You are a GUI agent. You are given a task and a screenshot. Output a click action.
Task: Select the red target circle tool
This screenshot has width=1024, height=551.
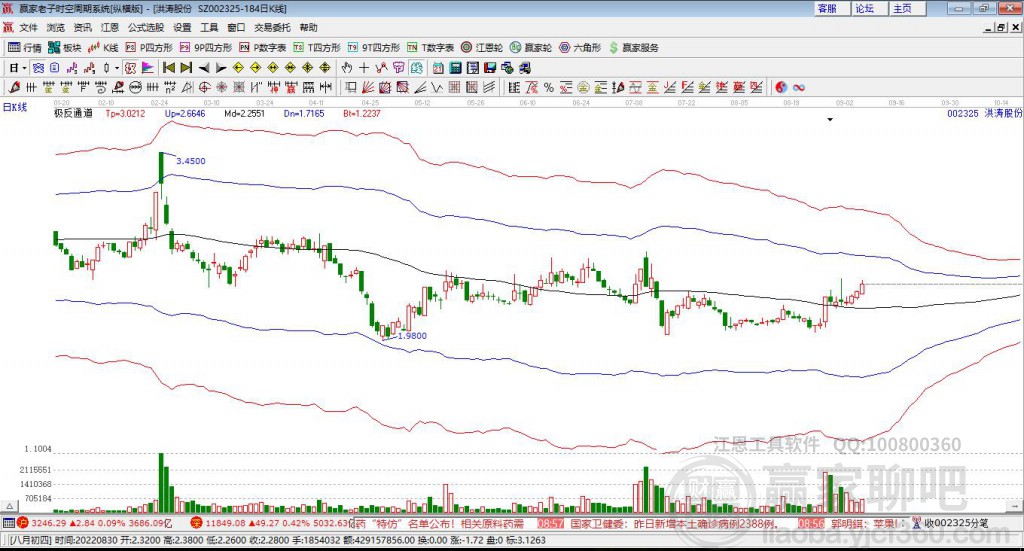click(204, 87)
